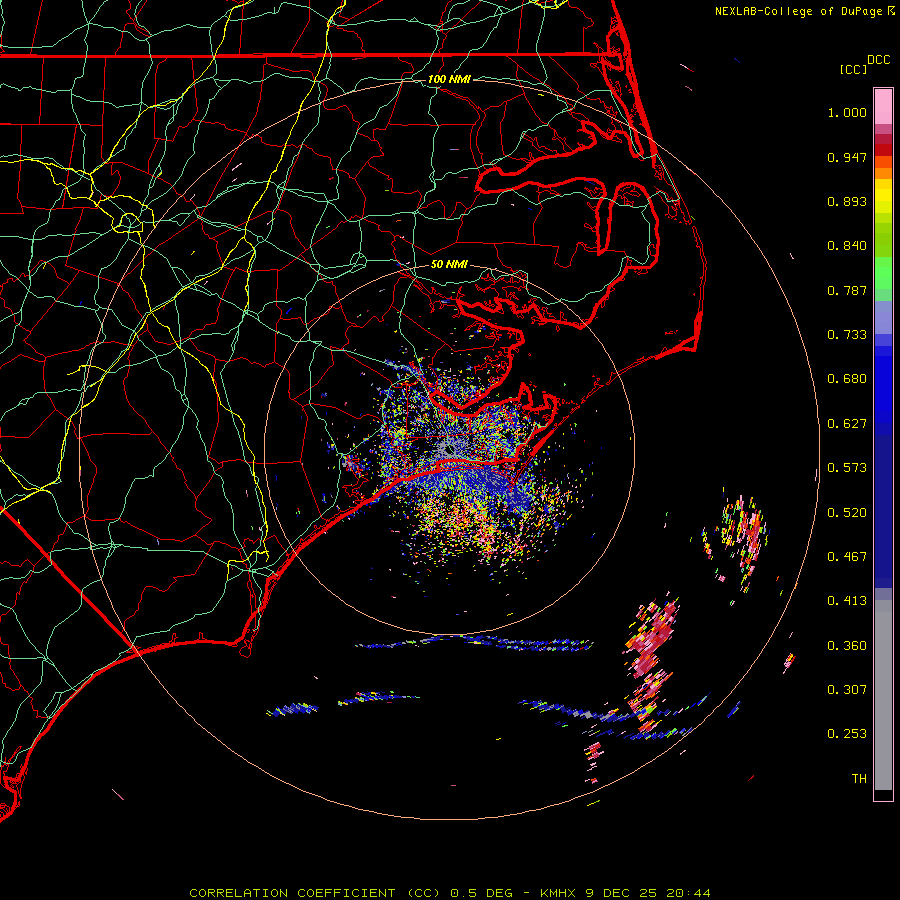This screenshot has height=900, width=900.
Task: Select the 0.307 scale value
Action: click(x=847, y=690)
